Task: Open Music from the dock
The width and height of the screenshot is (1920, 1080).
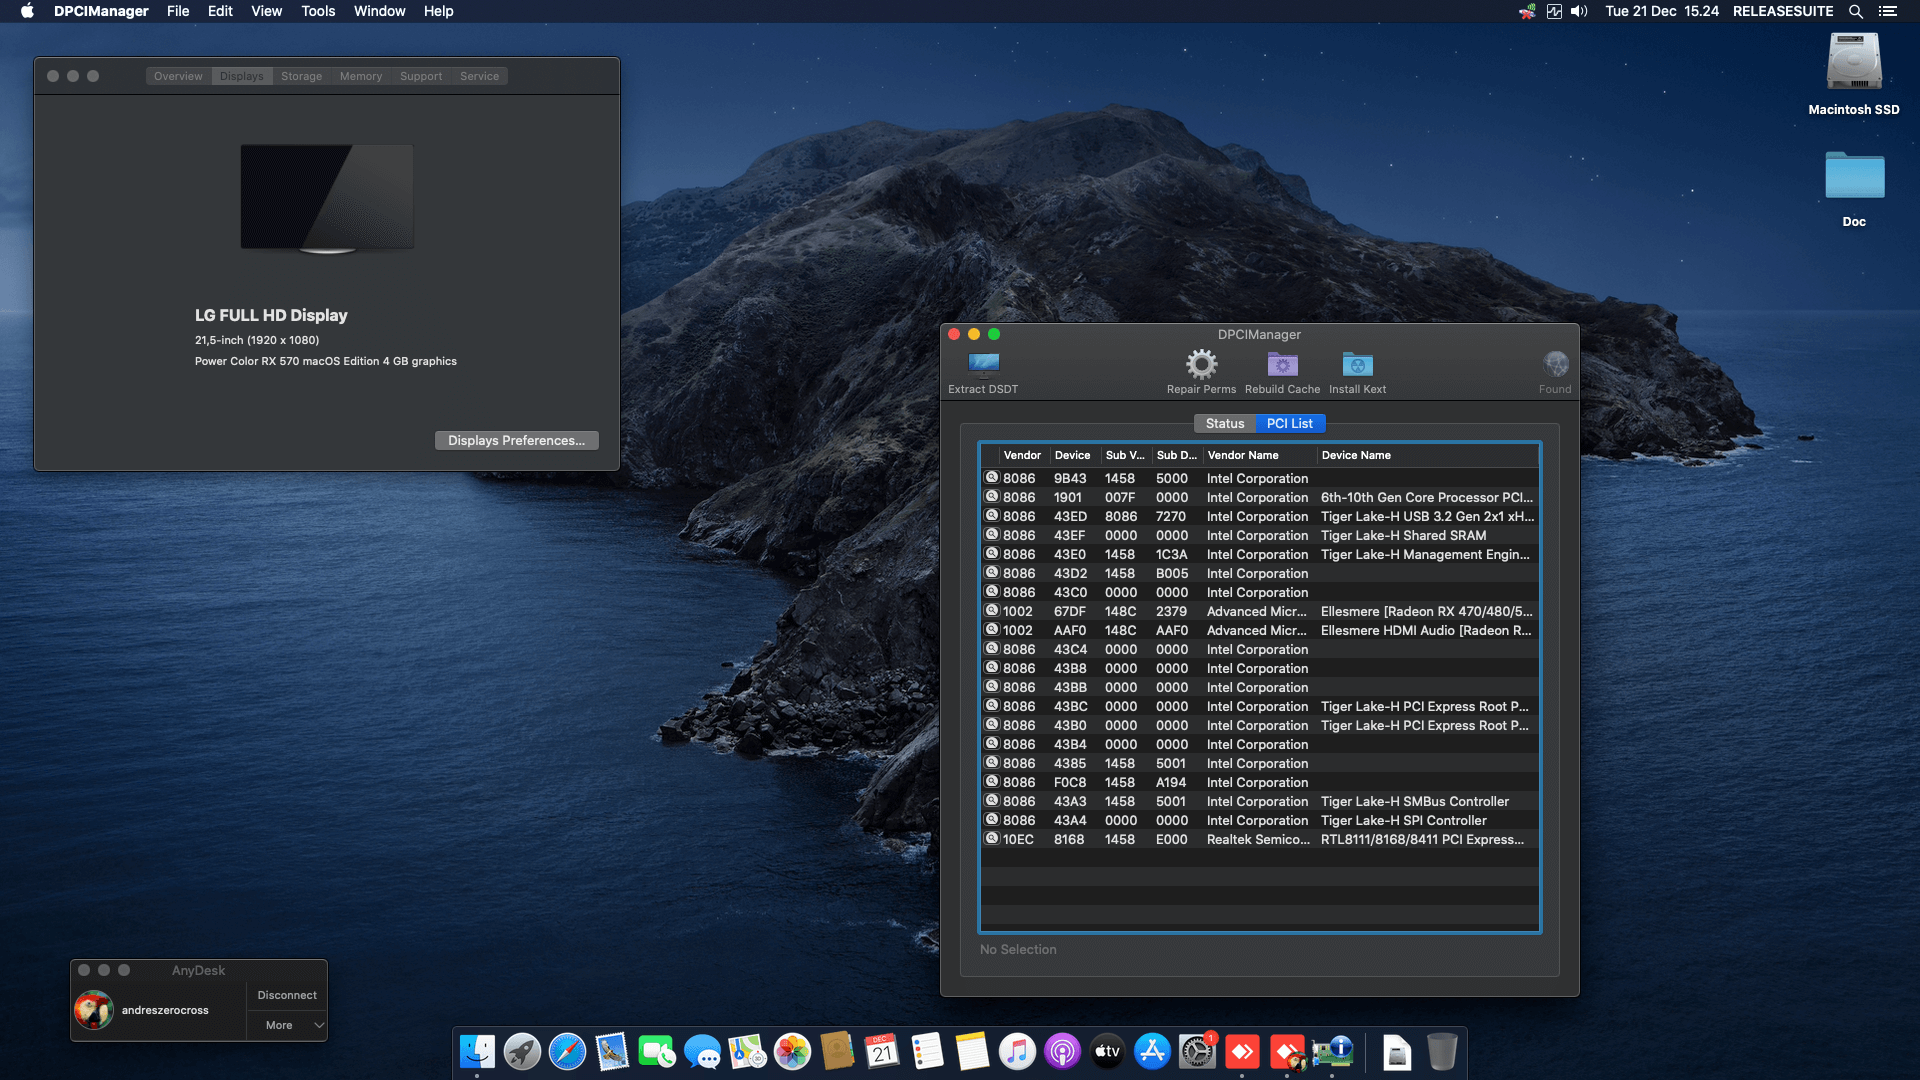Action: 1017,1052
